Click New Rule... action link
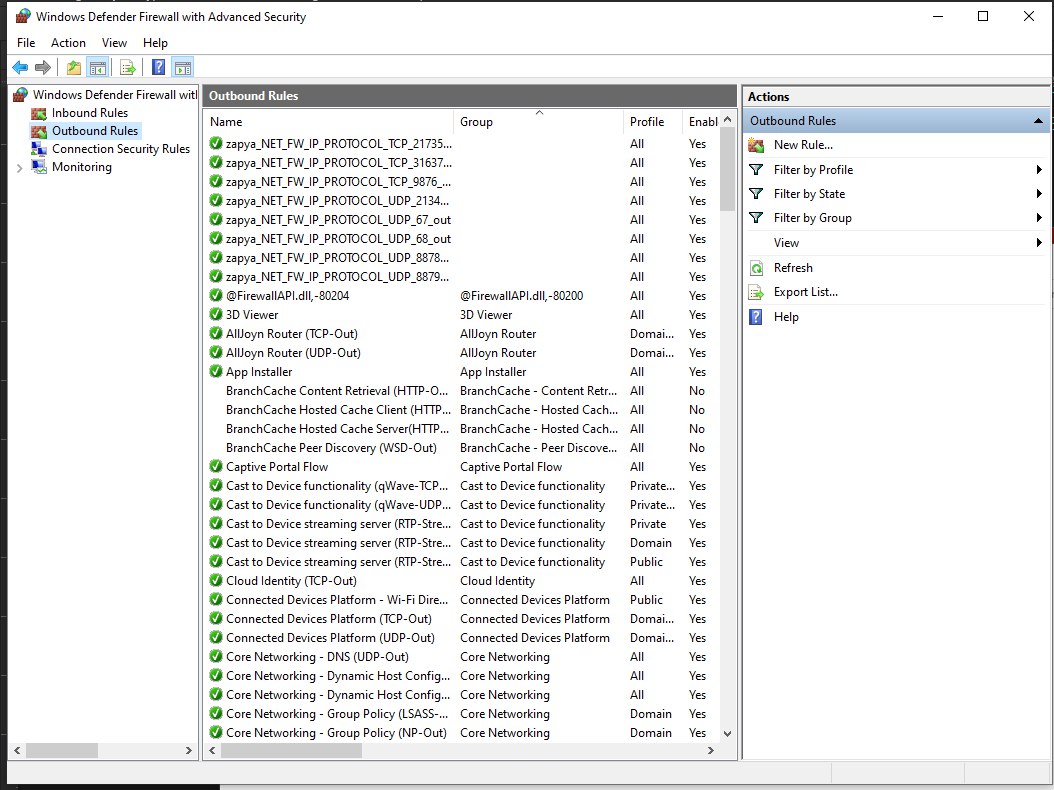Viewport: 1054px width, 790px height. (803, 145)
